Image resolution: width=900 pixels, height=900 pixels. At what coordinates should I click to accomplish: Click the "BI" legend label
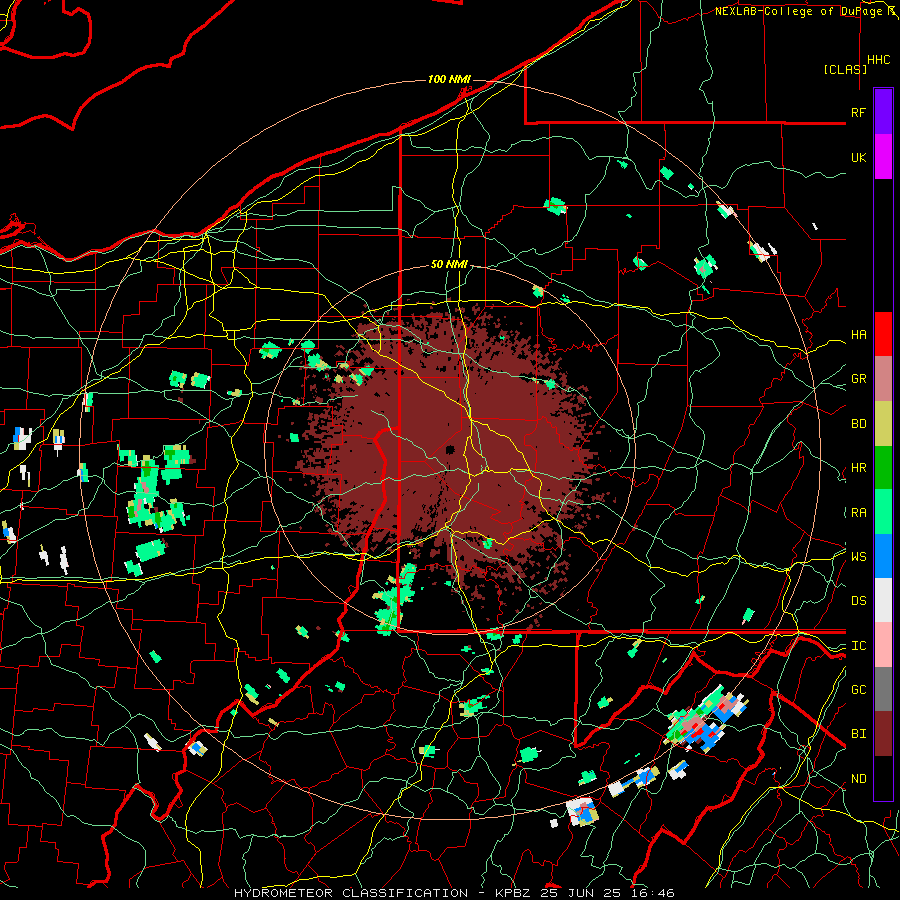tap(858, 734)
